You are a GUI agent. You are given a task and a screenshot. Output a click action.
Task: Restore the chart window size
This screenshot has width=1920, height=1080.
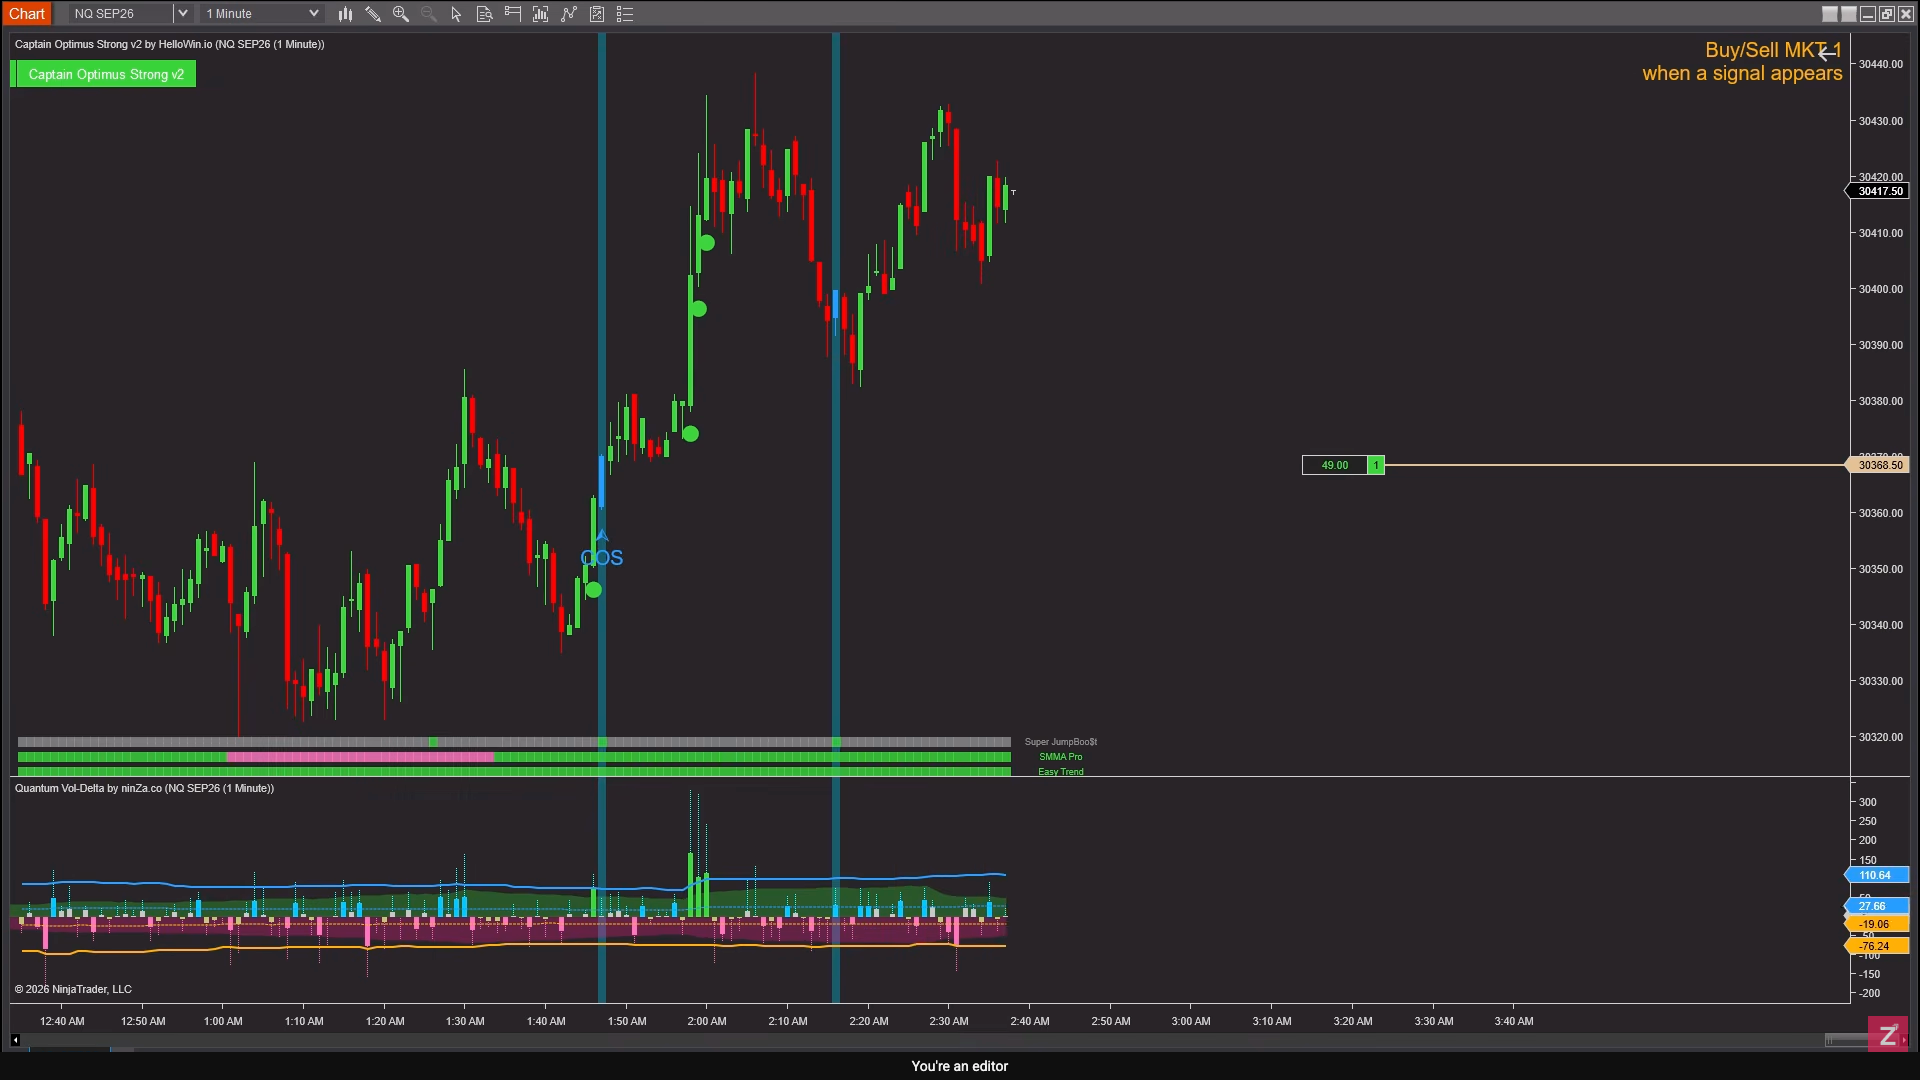click(1887, 14)
